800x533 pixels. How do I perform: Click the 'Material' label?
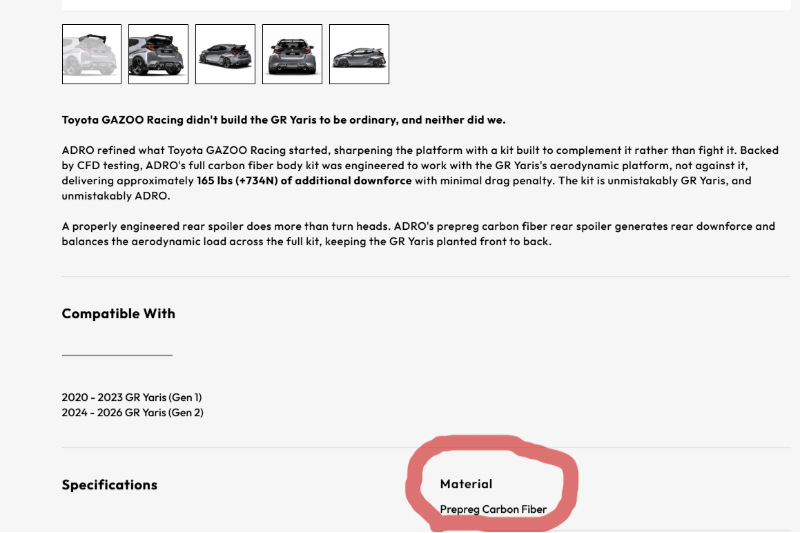[466, 484]
